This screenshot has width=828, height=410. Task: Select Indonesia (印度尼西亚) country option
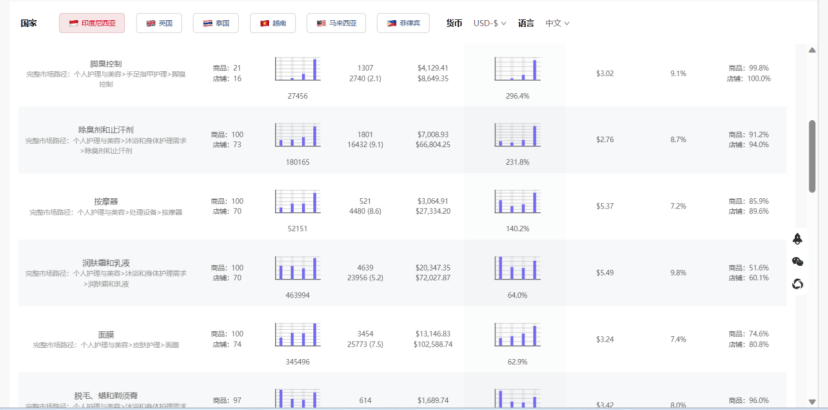click(x=91, y=23)
